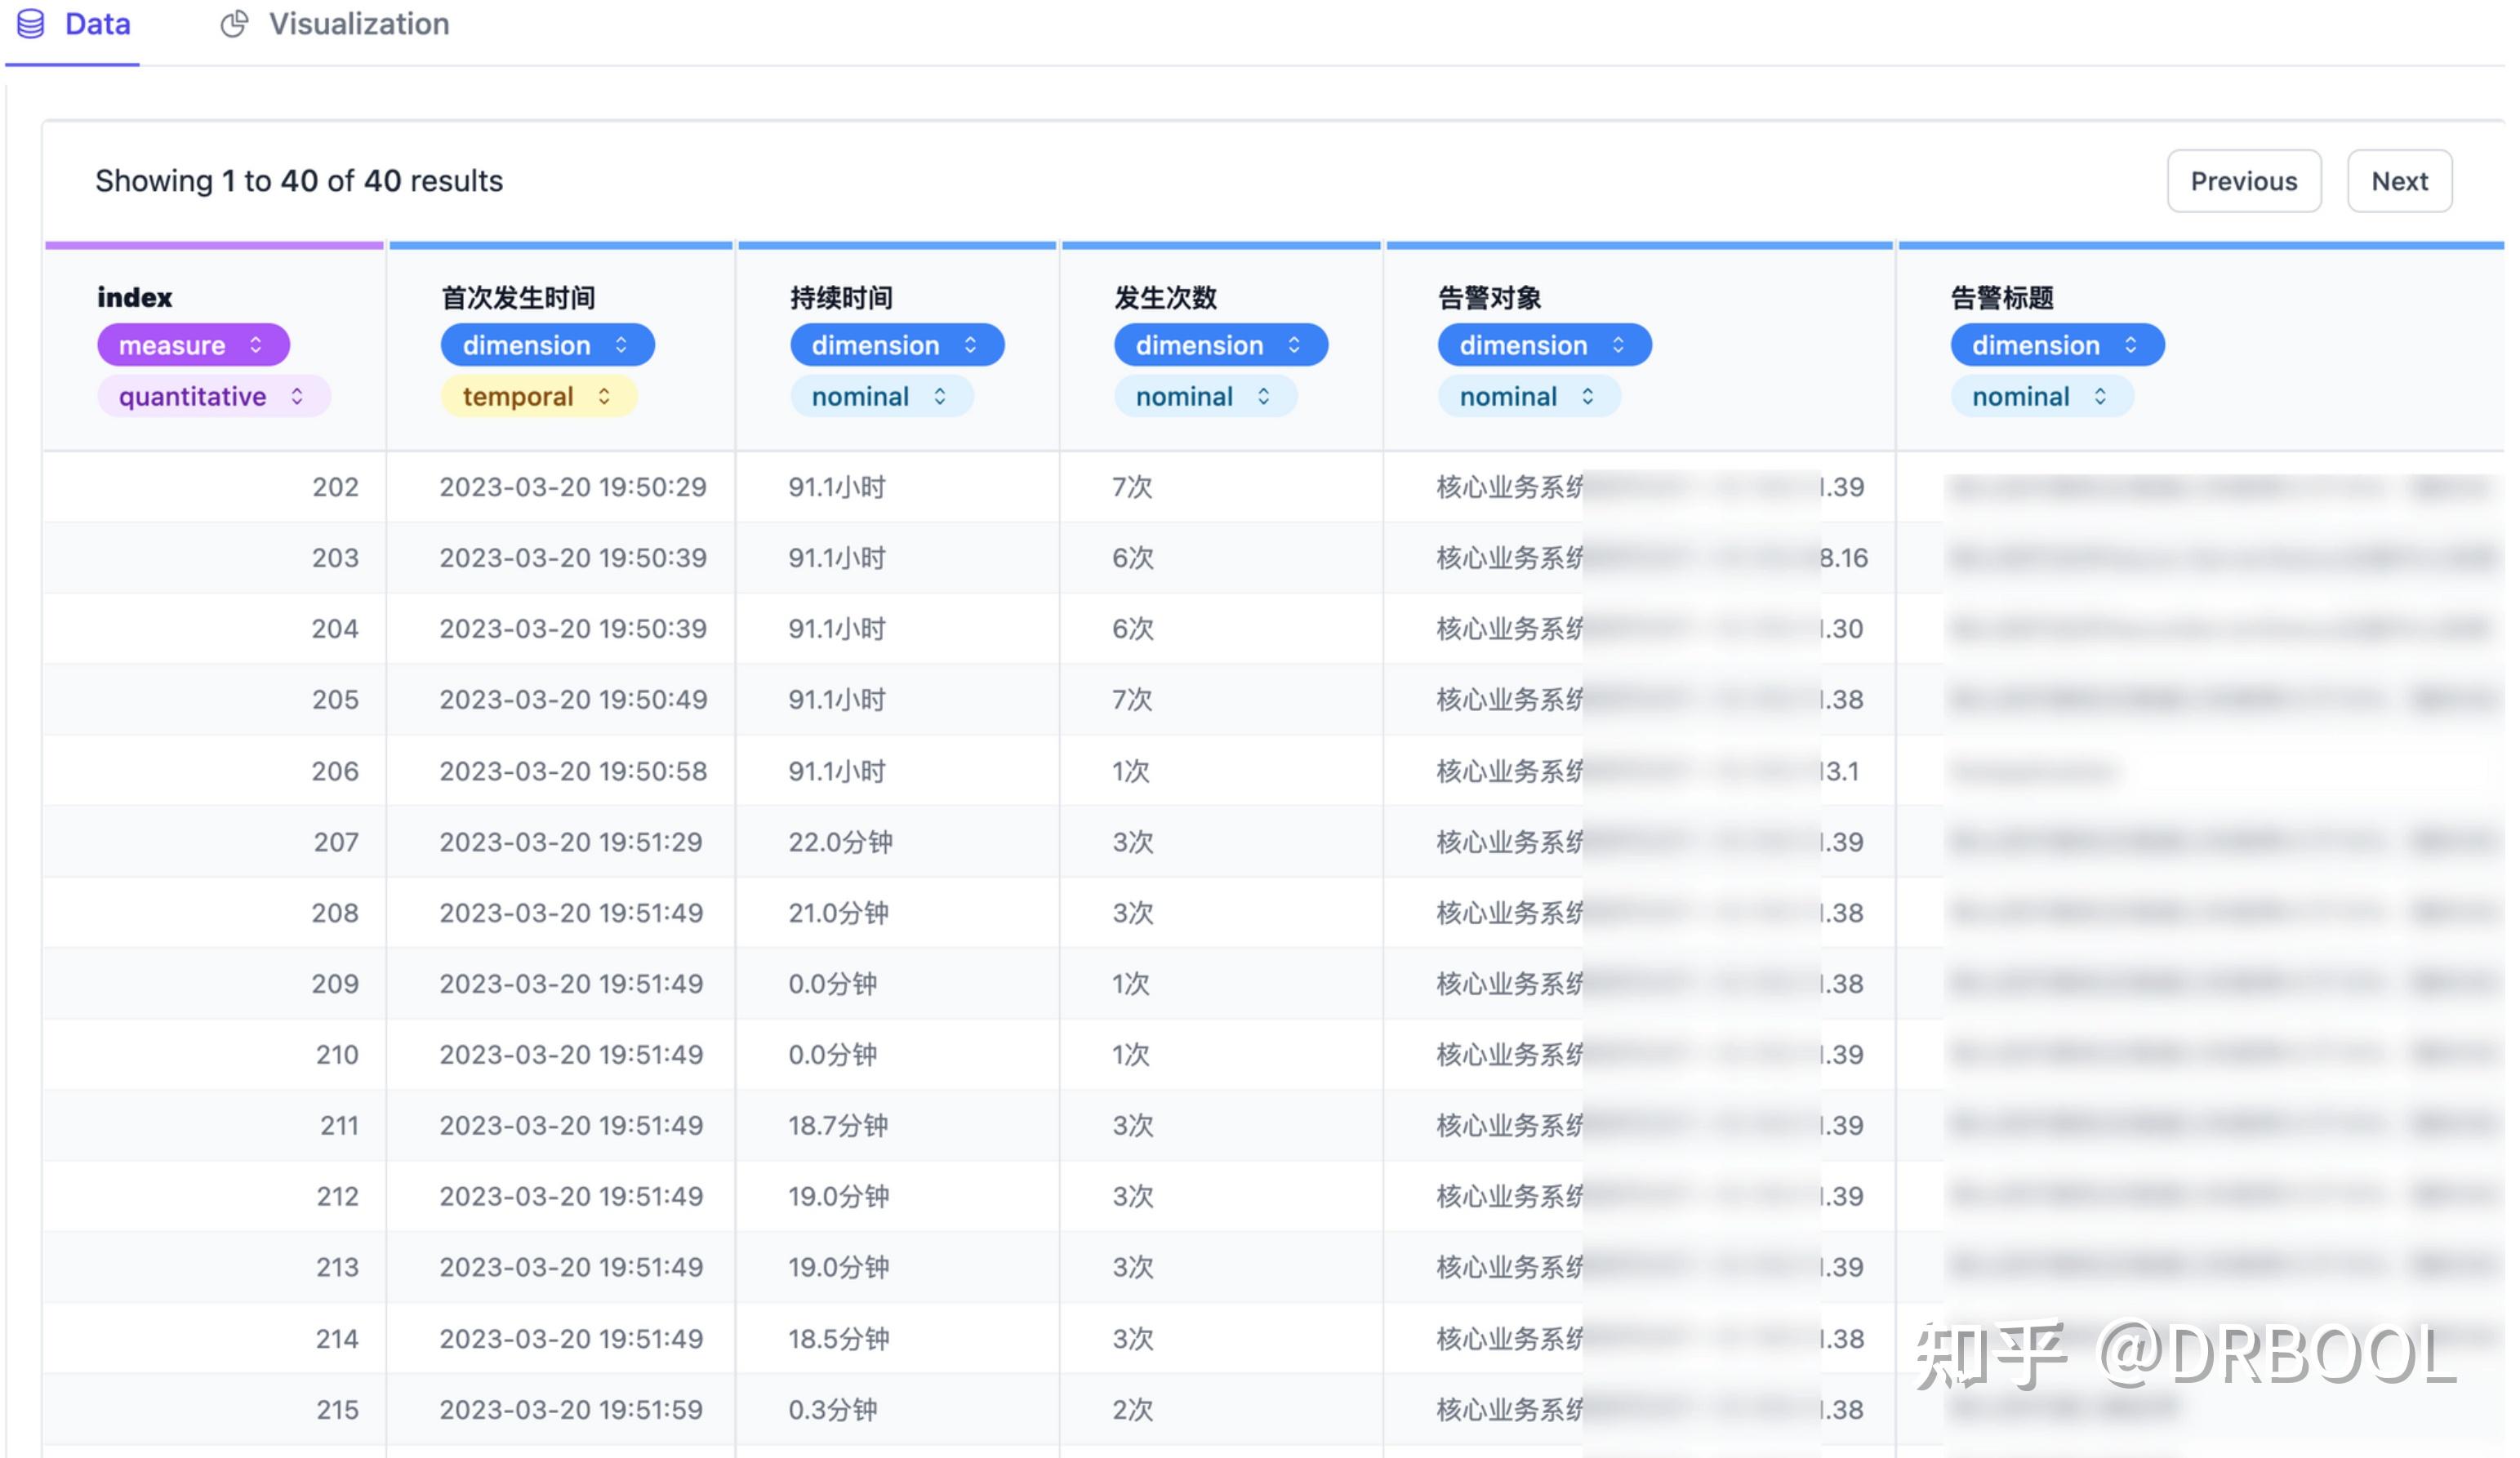Open the nominal type selector on 告警对象
Image resolution: width=2520 pixels, height=1458 pixels.
(1527, 396)
